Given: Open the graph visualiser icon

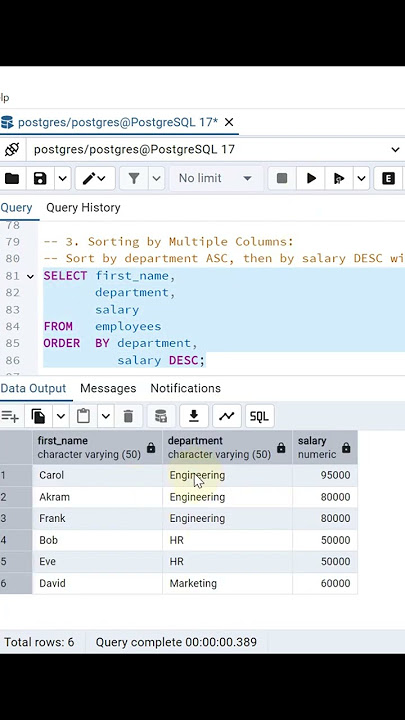Looking at the screenshot, I should click(x=226, y=416).
